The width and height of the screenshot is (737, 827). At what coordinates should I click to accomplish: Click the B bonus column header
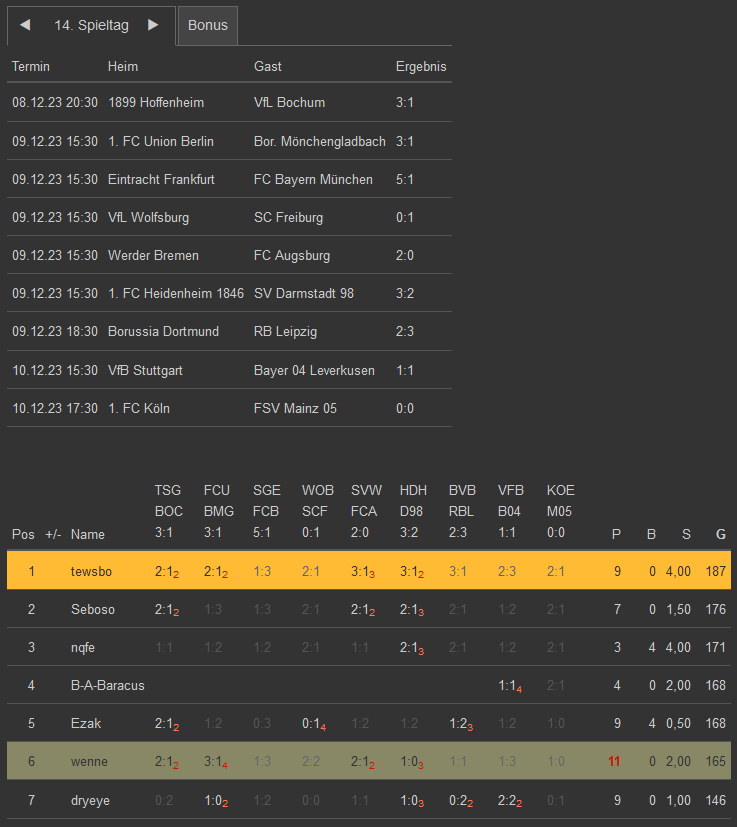tap(651, 534)
